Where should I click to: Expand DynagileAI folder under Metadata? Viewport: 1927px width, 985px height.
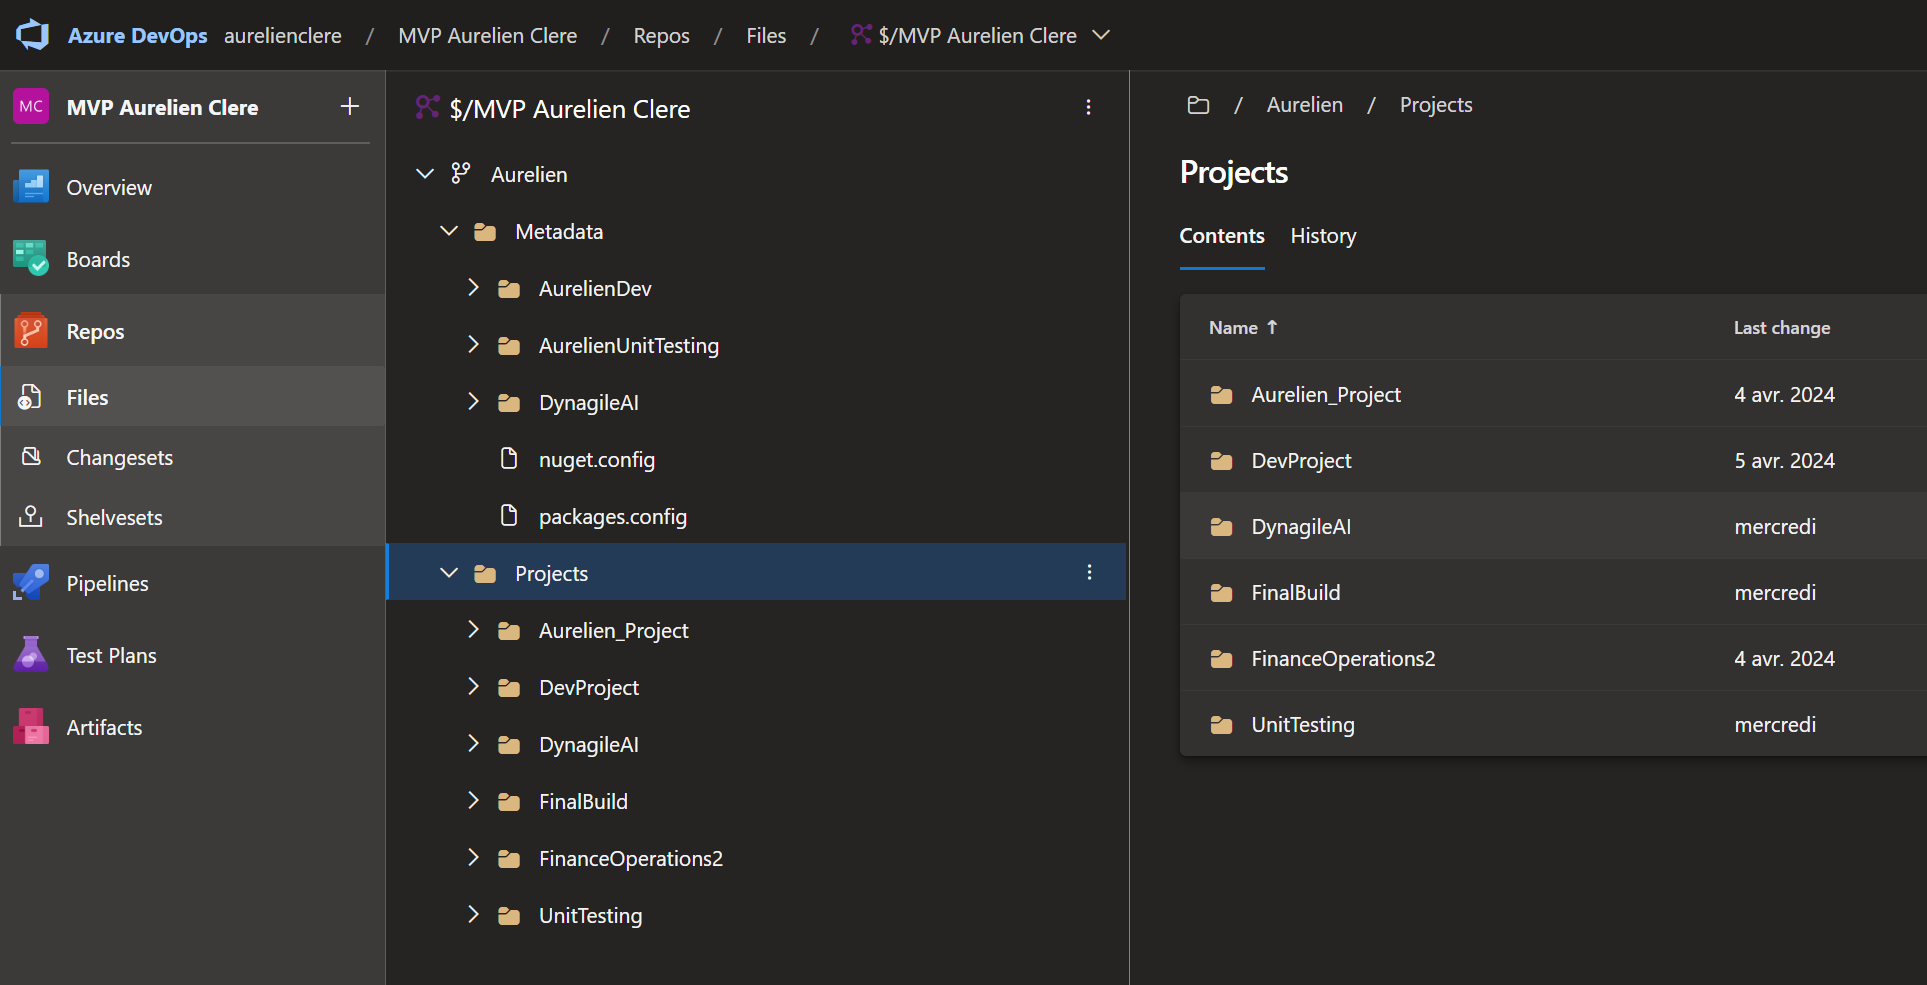pyautogui.click(x=473, y=402)
